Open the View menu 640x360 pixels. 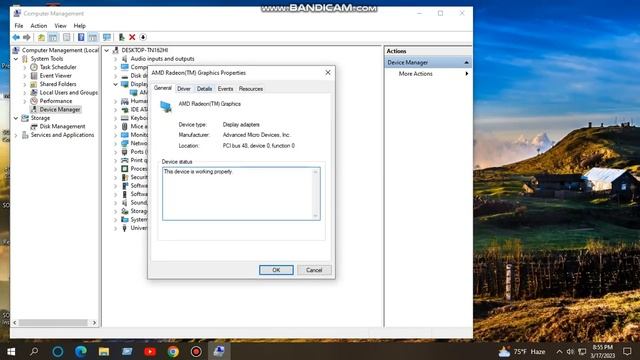pyautogui.click(x=60, y=26)
